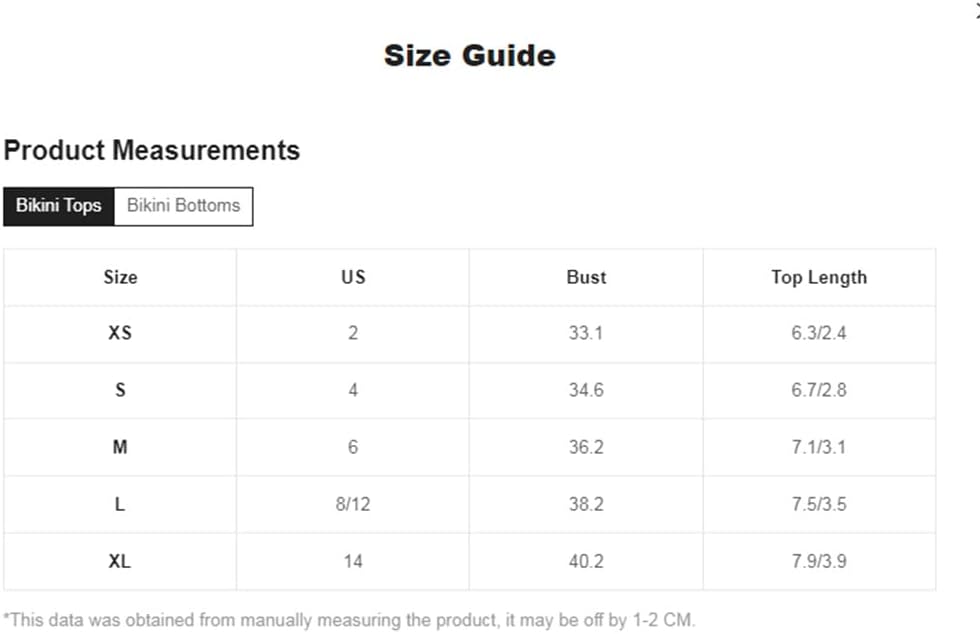Select the XL size row label

[120, 561]
